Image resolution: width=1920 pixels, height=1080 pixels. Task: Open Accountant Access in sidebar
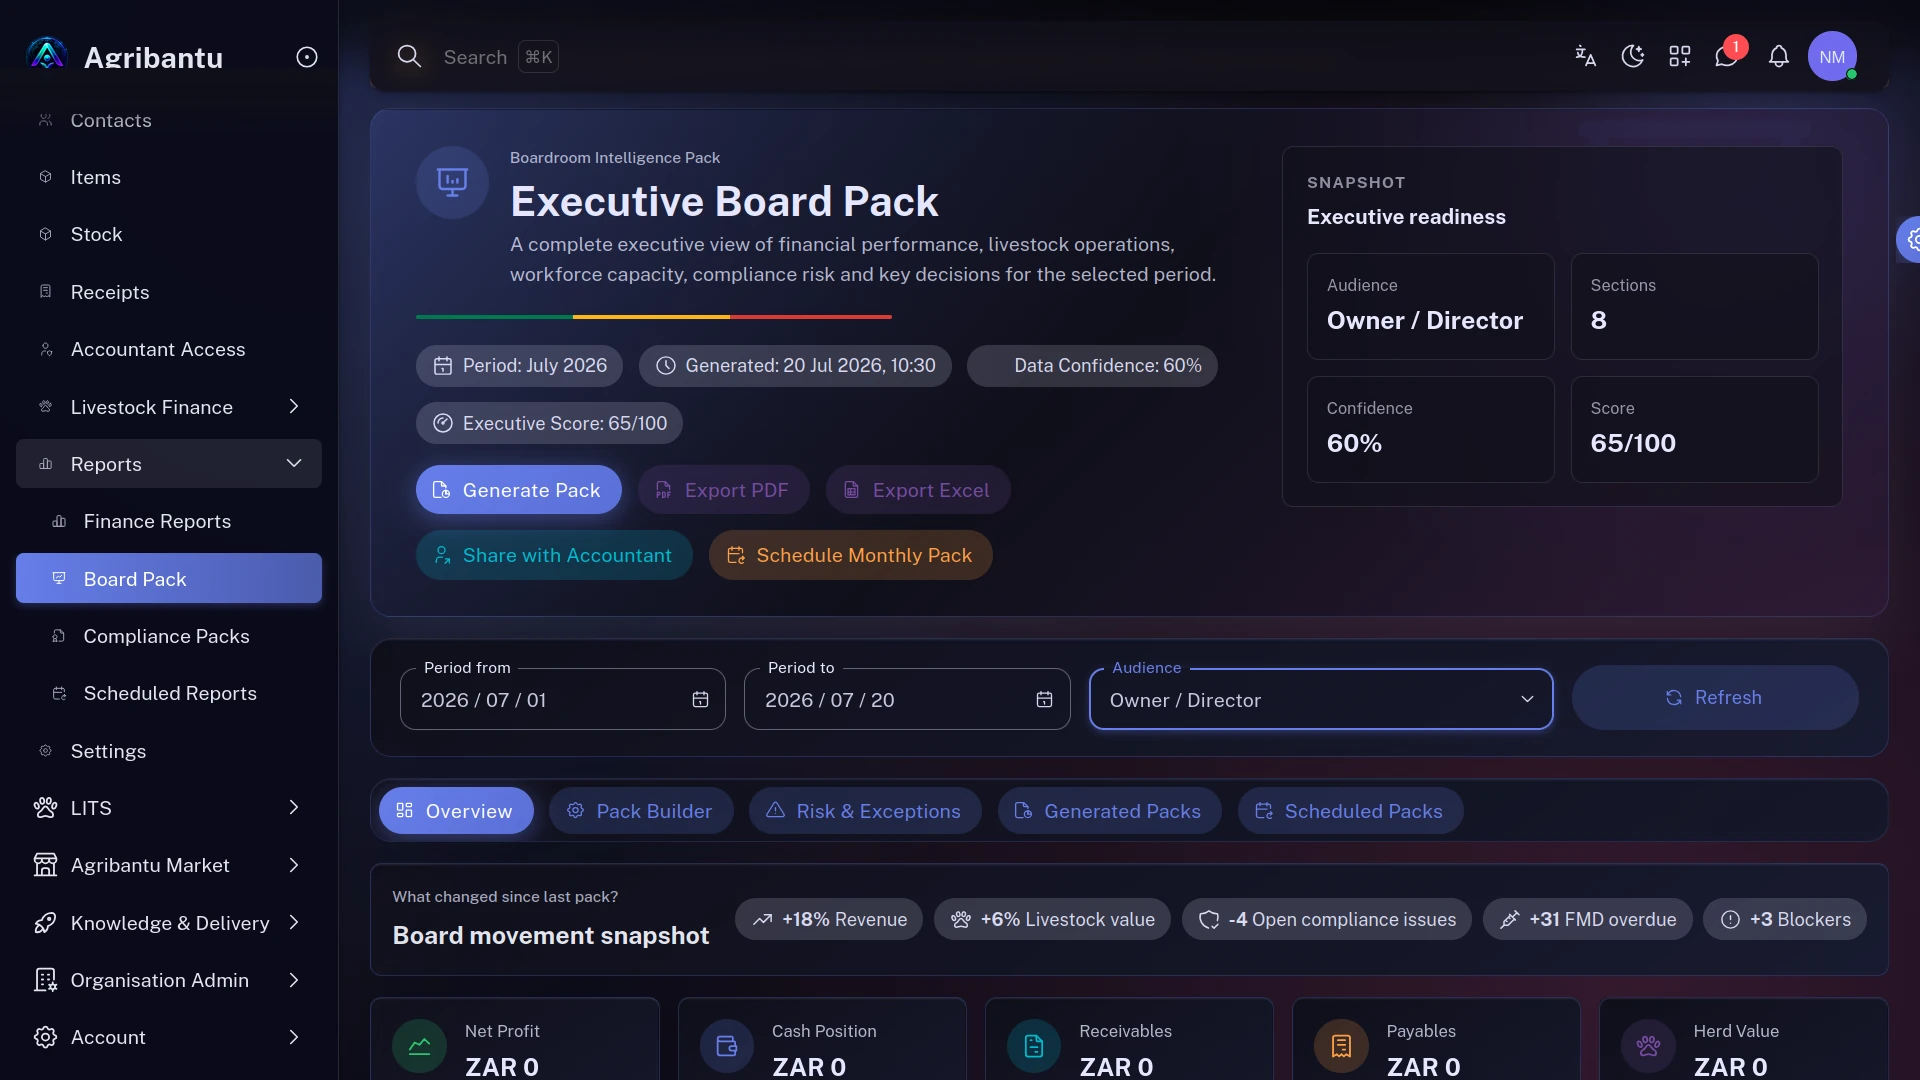[x=169, y=349]
